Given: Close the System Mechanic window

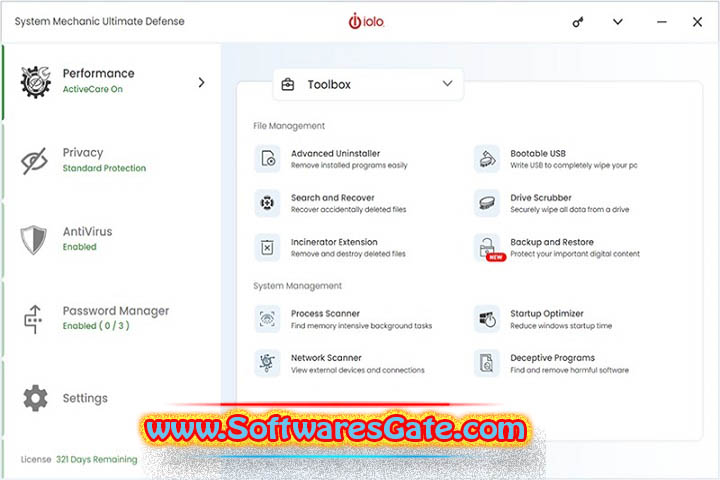Looking at the screenshot, I should [x=697, y=22].
